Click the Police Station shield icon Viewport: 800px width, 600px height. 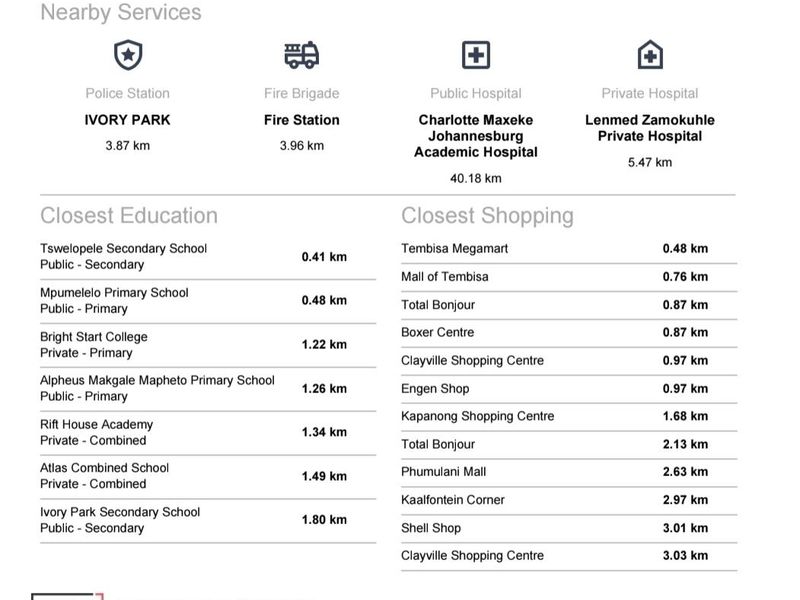(x=128, y=55)
